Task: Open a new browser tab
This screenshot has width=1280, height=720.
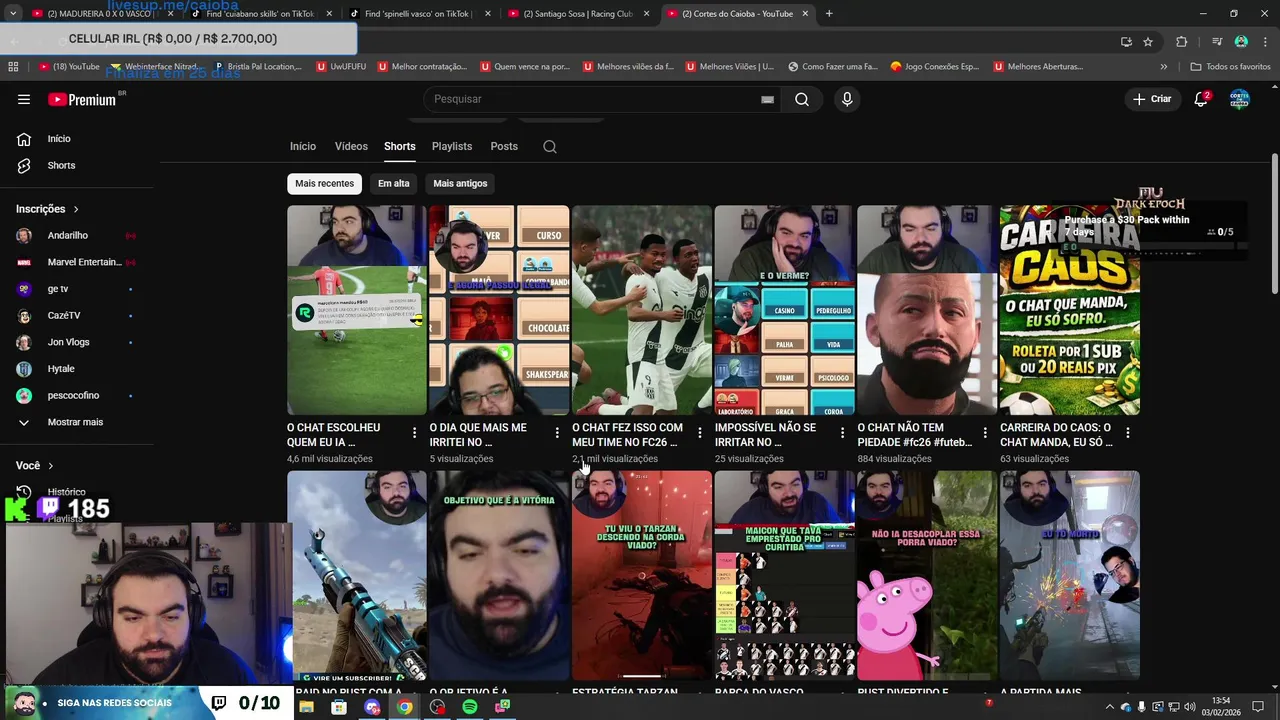Action: pos(829,14)
